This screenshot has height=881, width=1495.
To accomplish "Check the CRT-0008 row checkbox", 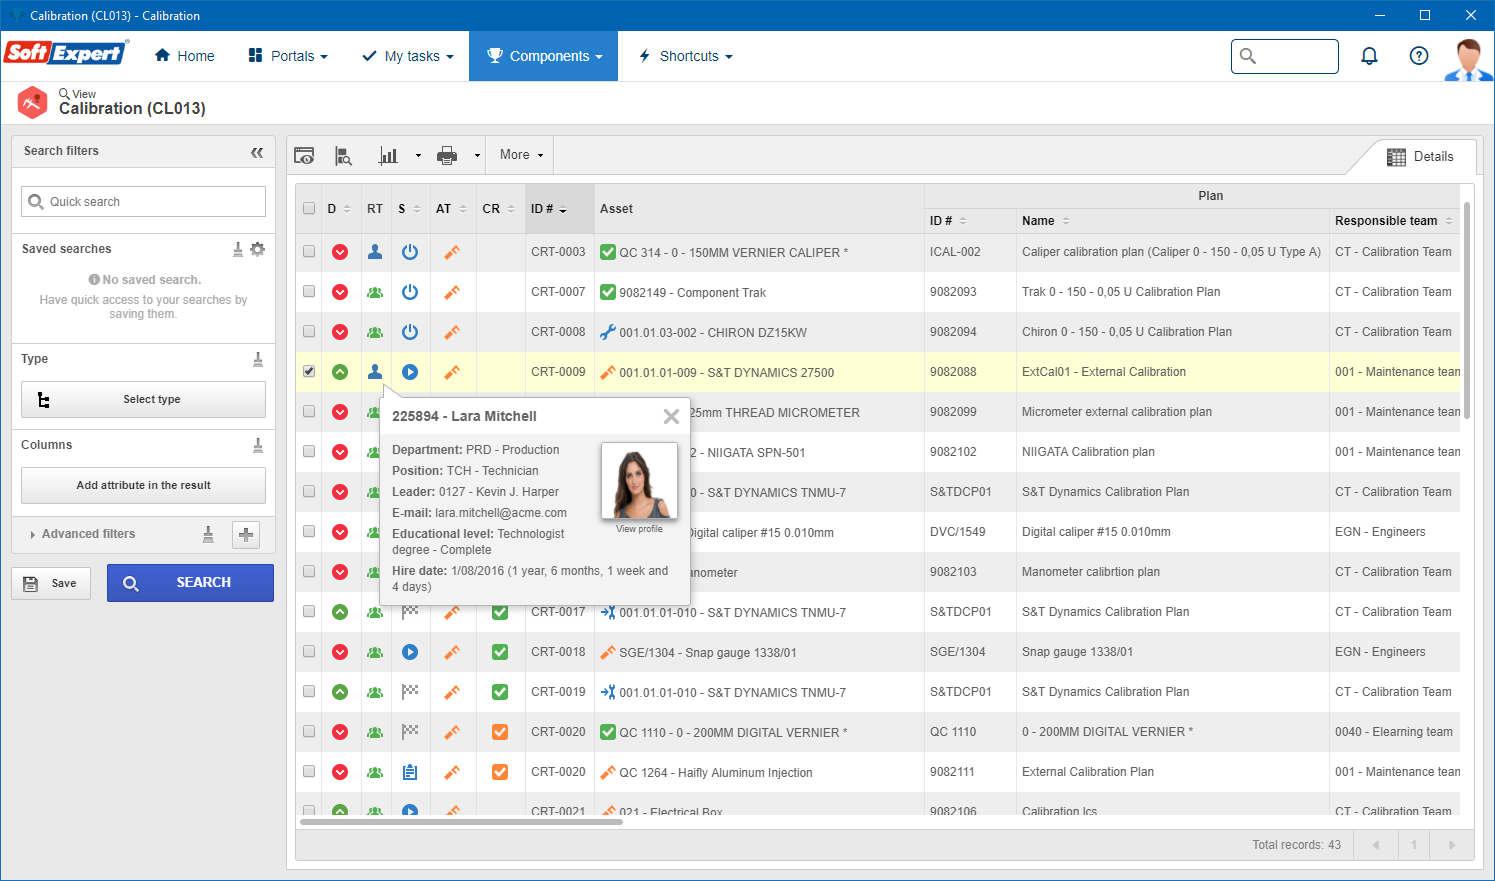I will pos(309,332).
